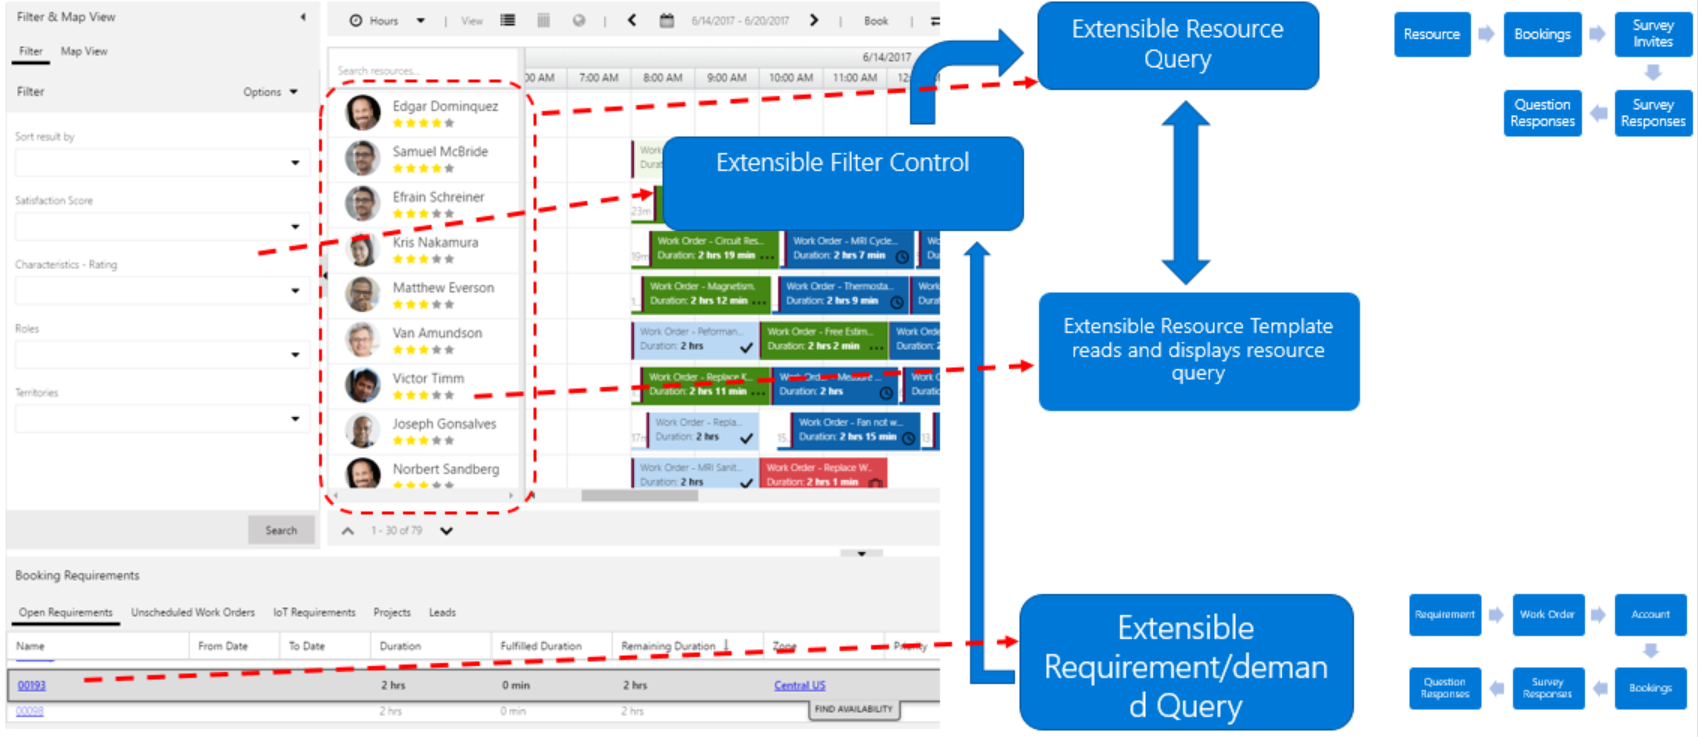Open the calendar date picker icon
1698x737 pixels.
(667, 20)
